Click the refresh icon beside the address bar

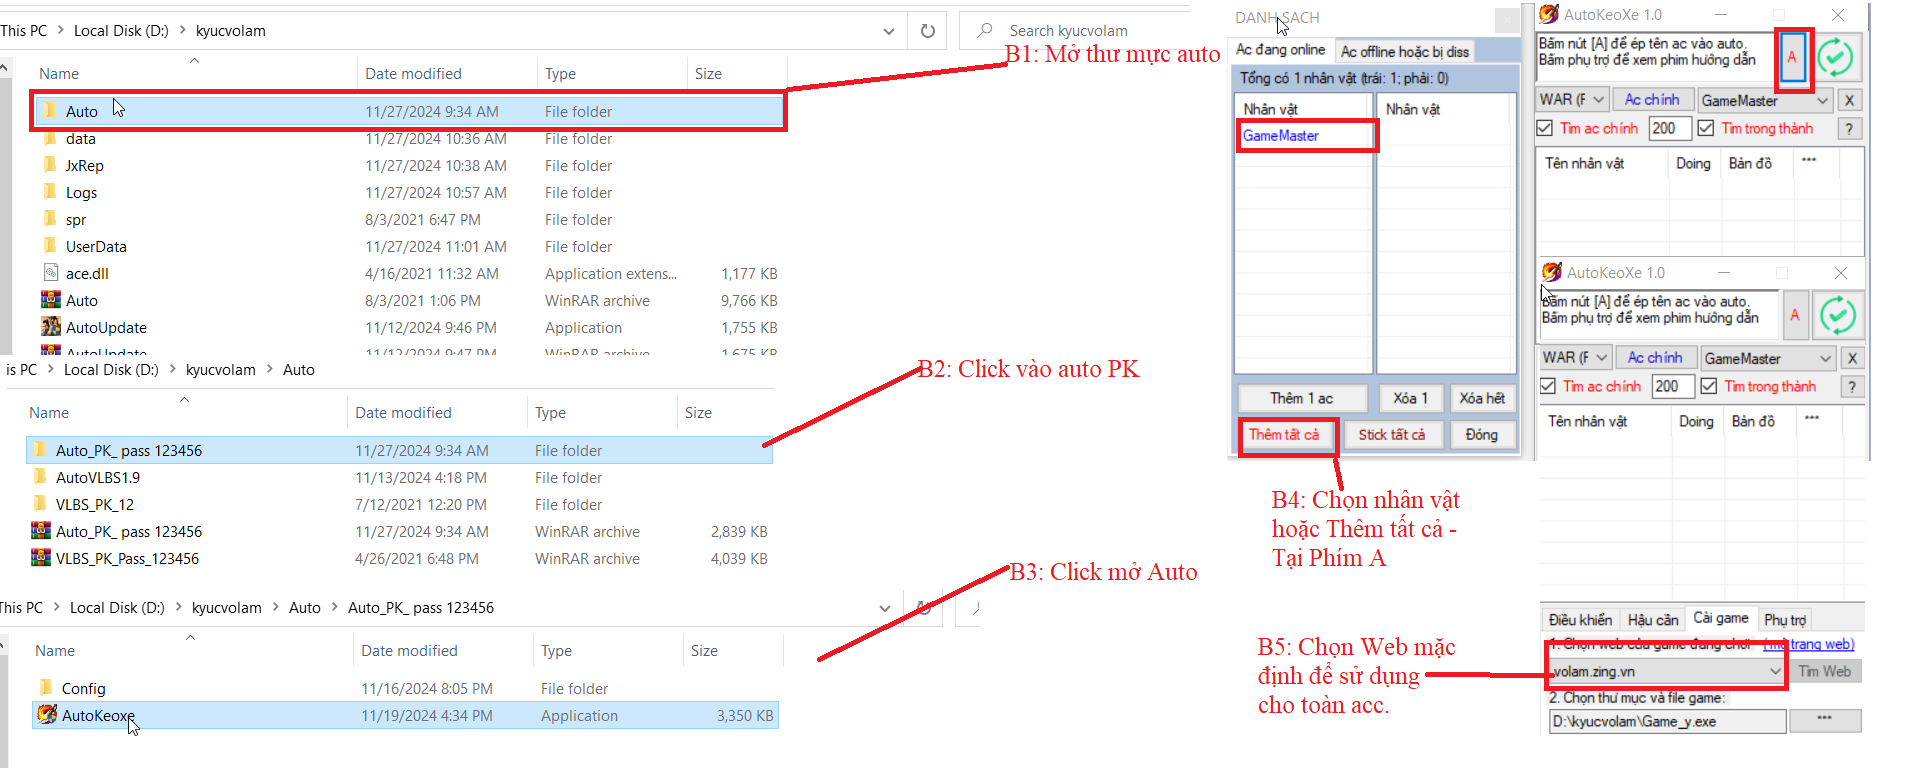(927, 31)
